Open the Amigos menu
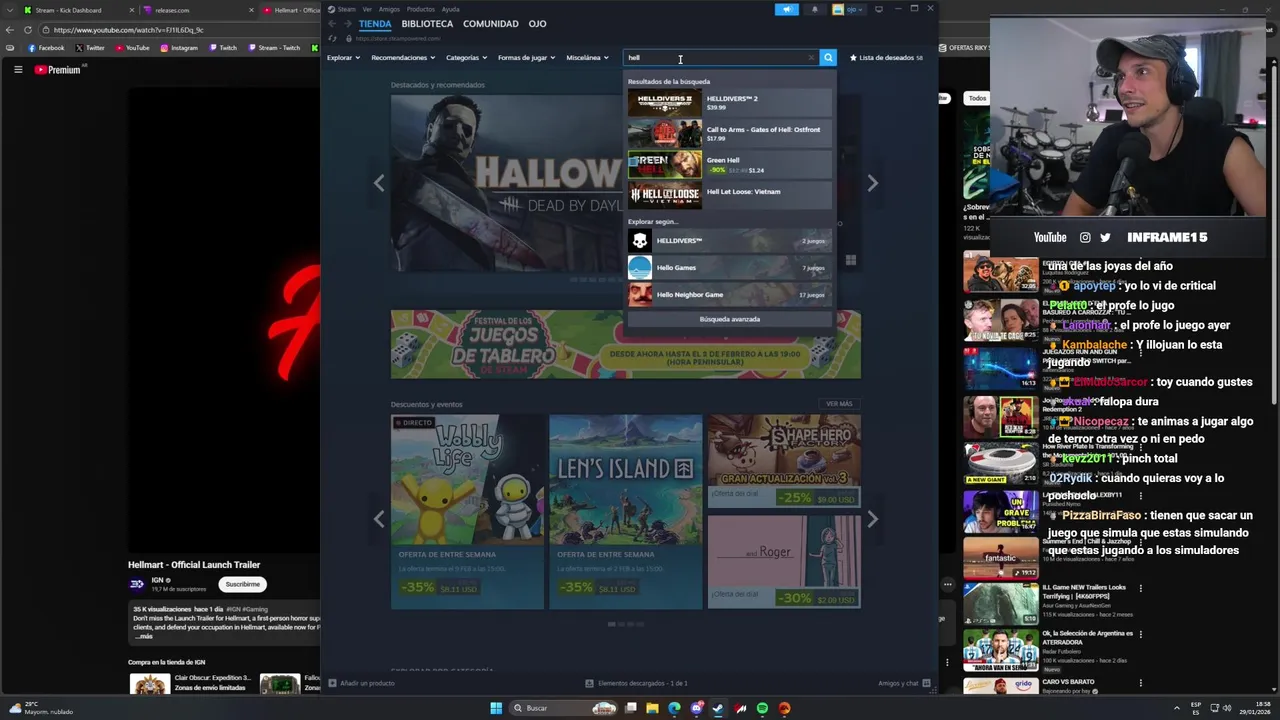Viewport: 1280px width, 720px height. coord(389,9)
